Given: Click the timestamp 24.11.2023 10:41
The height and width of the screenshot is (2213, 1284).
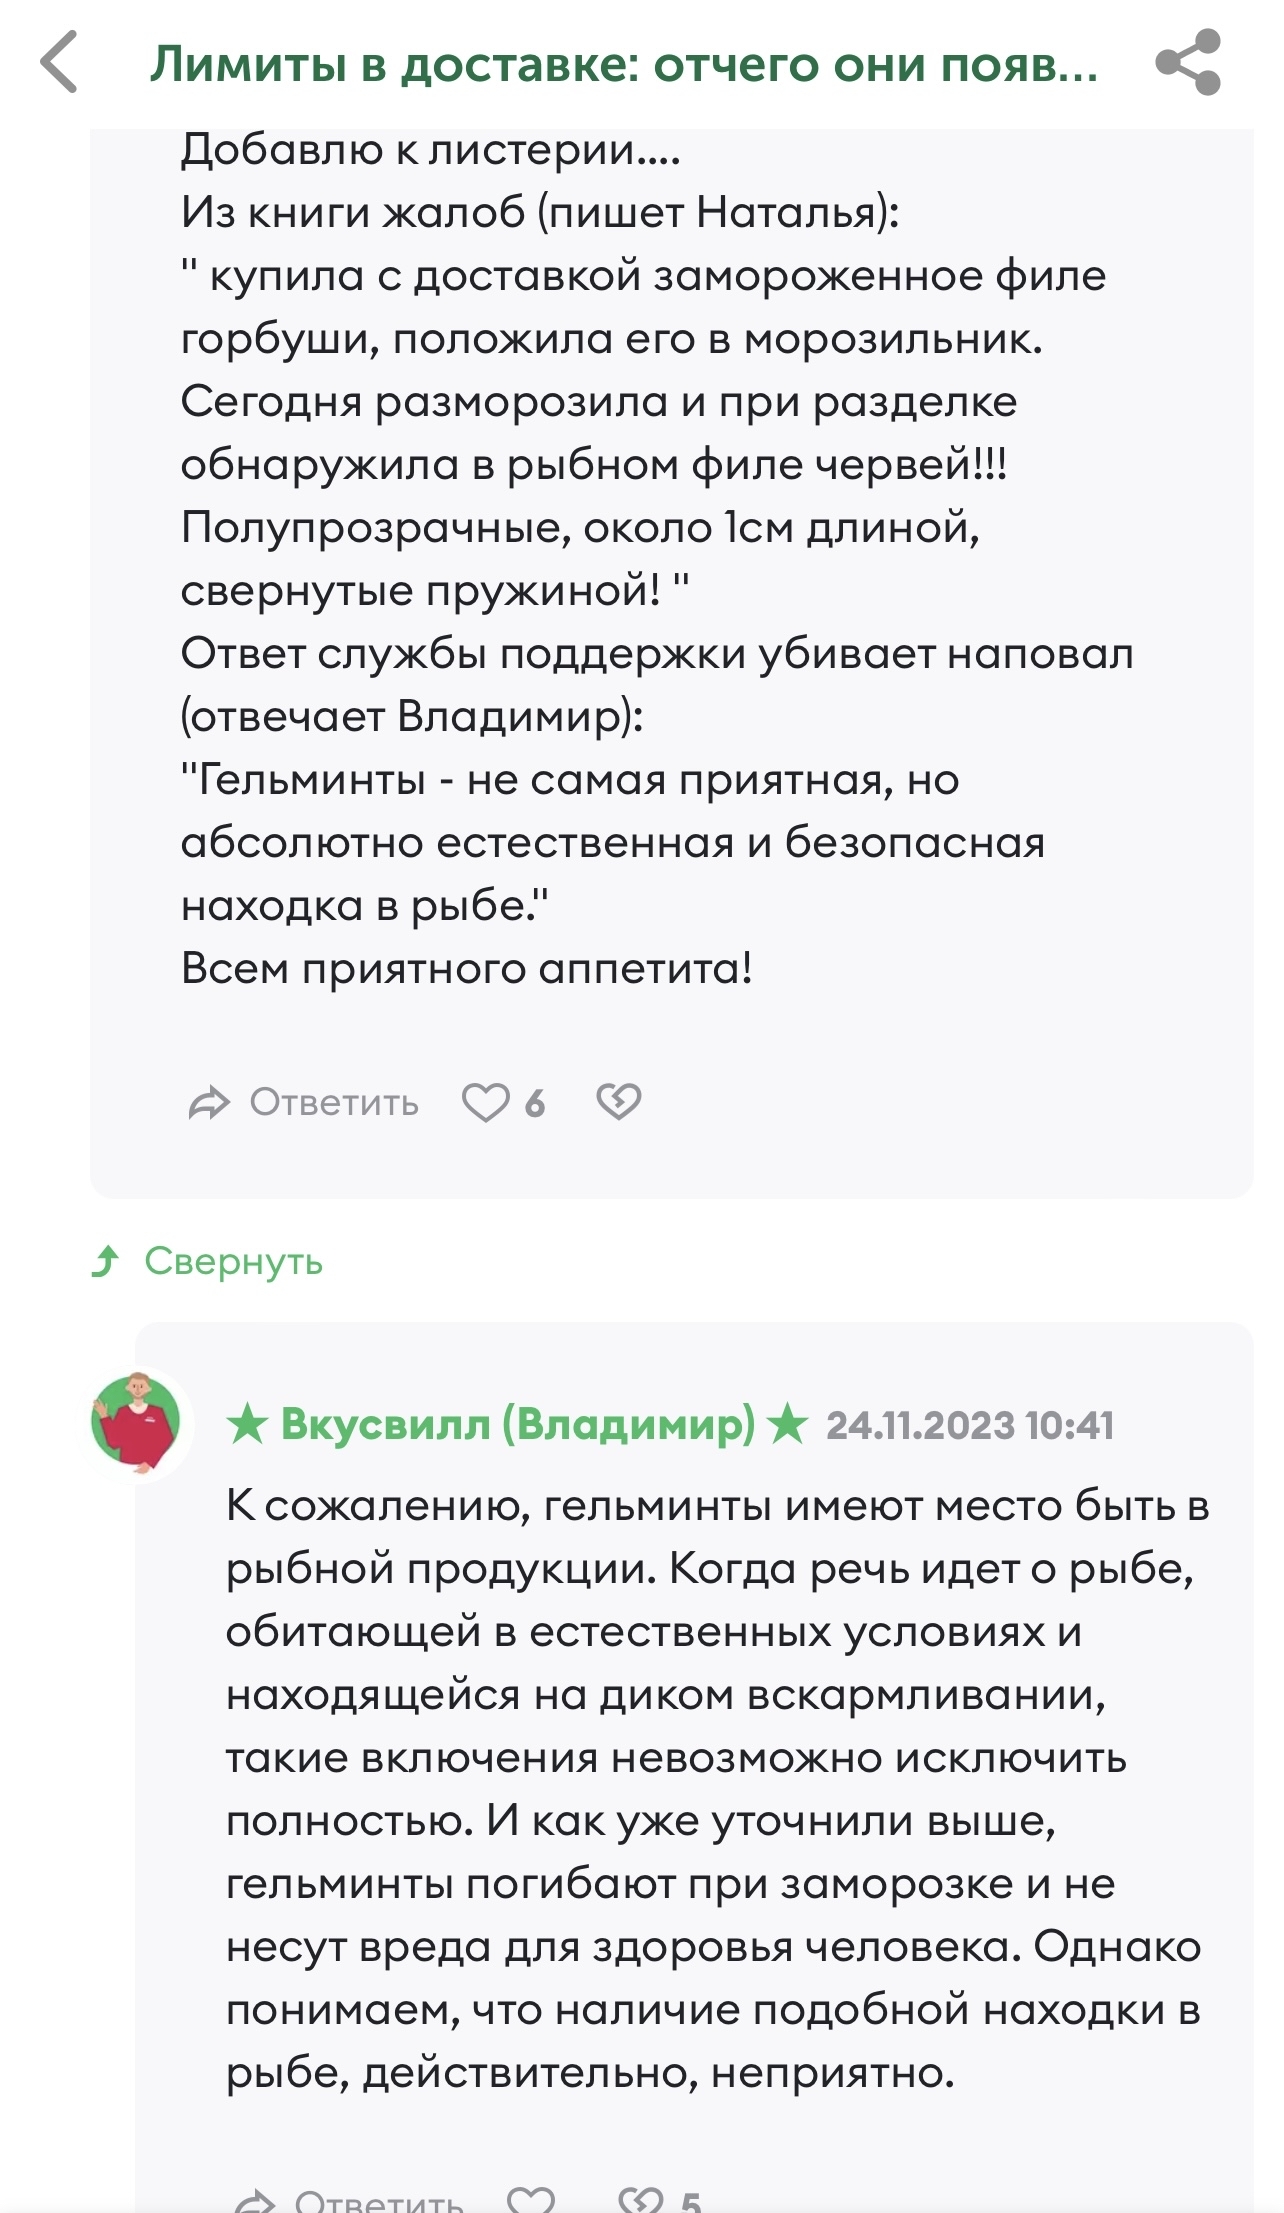Looking at the screenshot, I should (x=970, y=1425).
